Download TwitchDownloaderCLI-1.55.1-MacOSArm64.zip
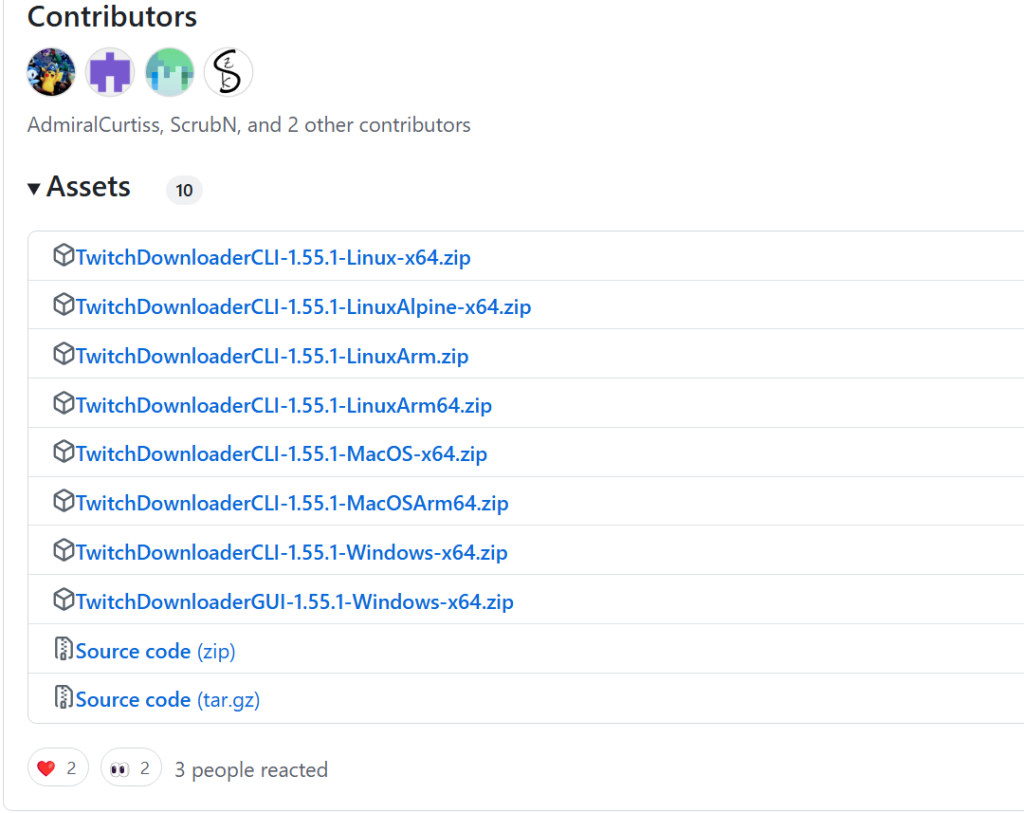Viewport: 1024px width, 813px height. [291, 503]
